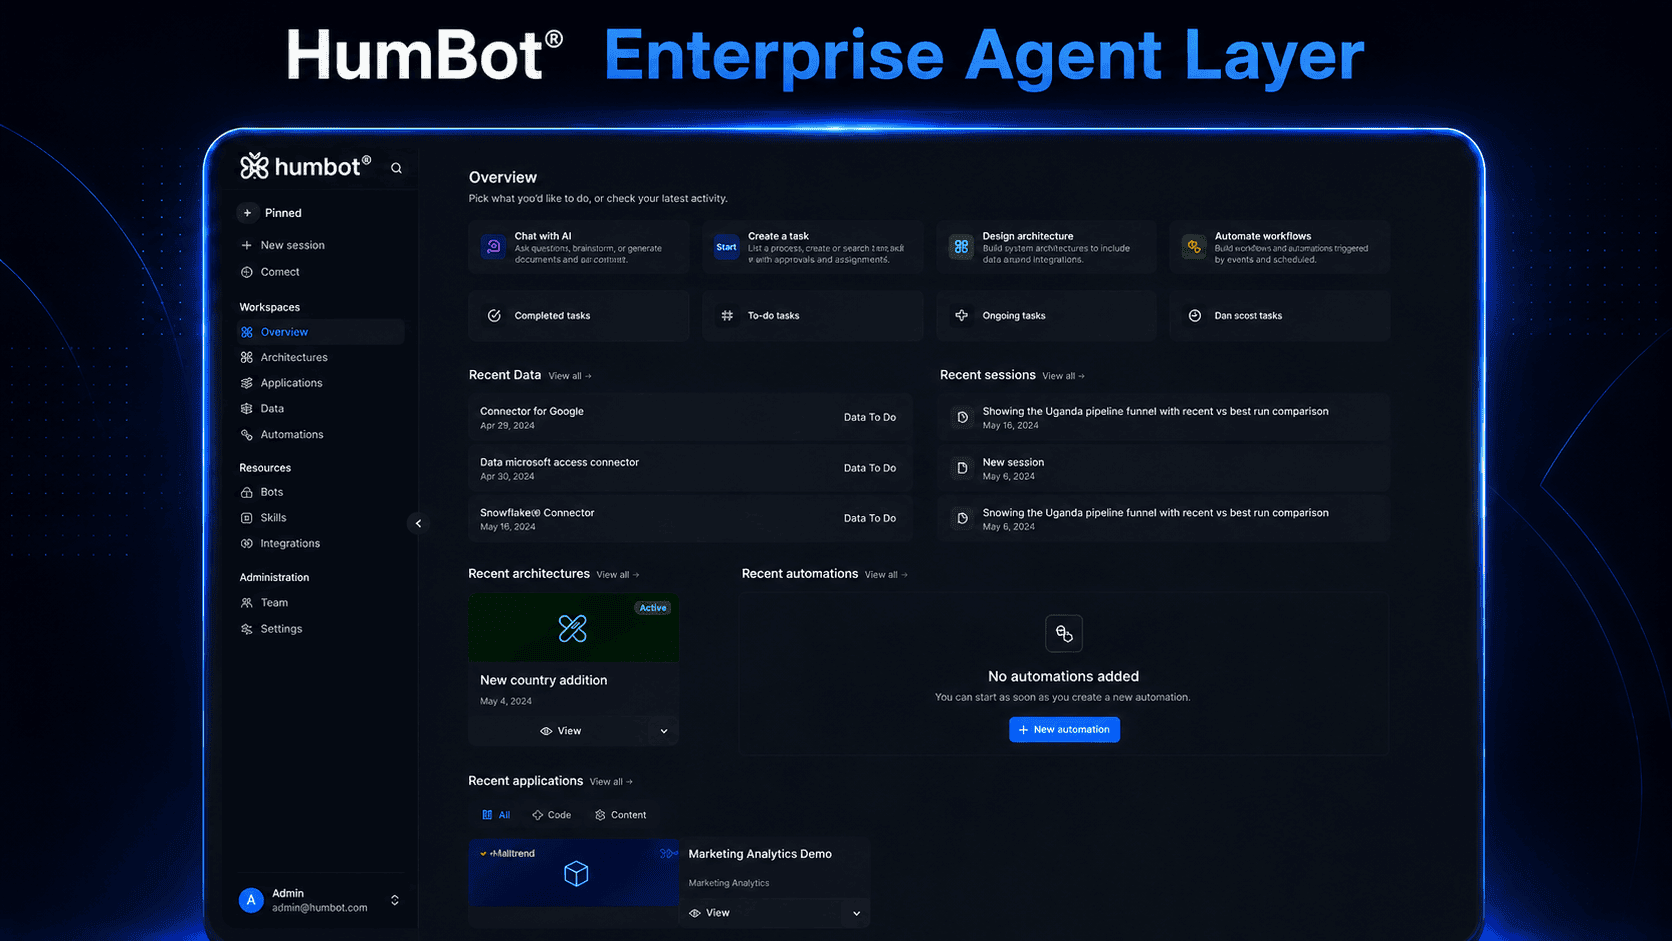
Task: Click the Chat with AI icon
Action: tap(493, 246)
